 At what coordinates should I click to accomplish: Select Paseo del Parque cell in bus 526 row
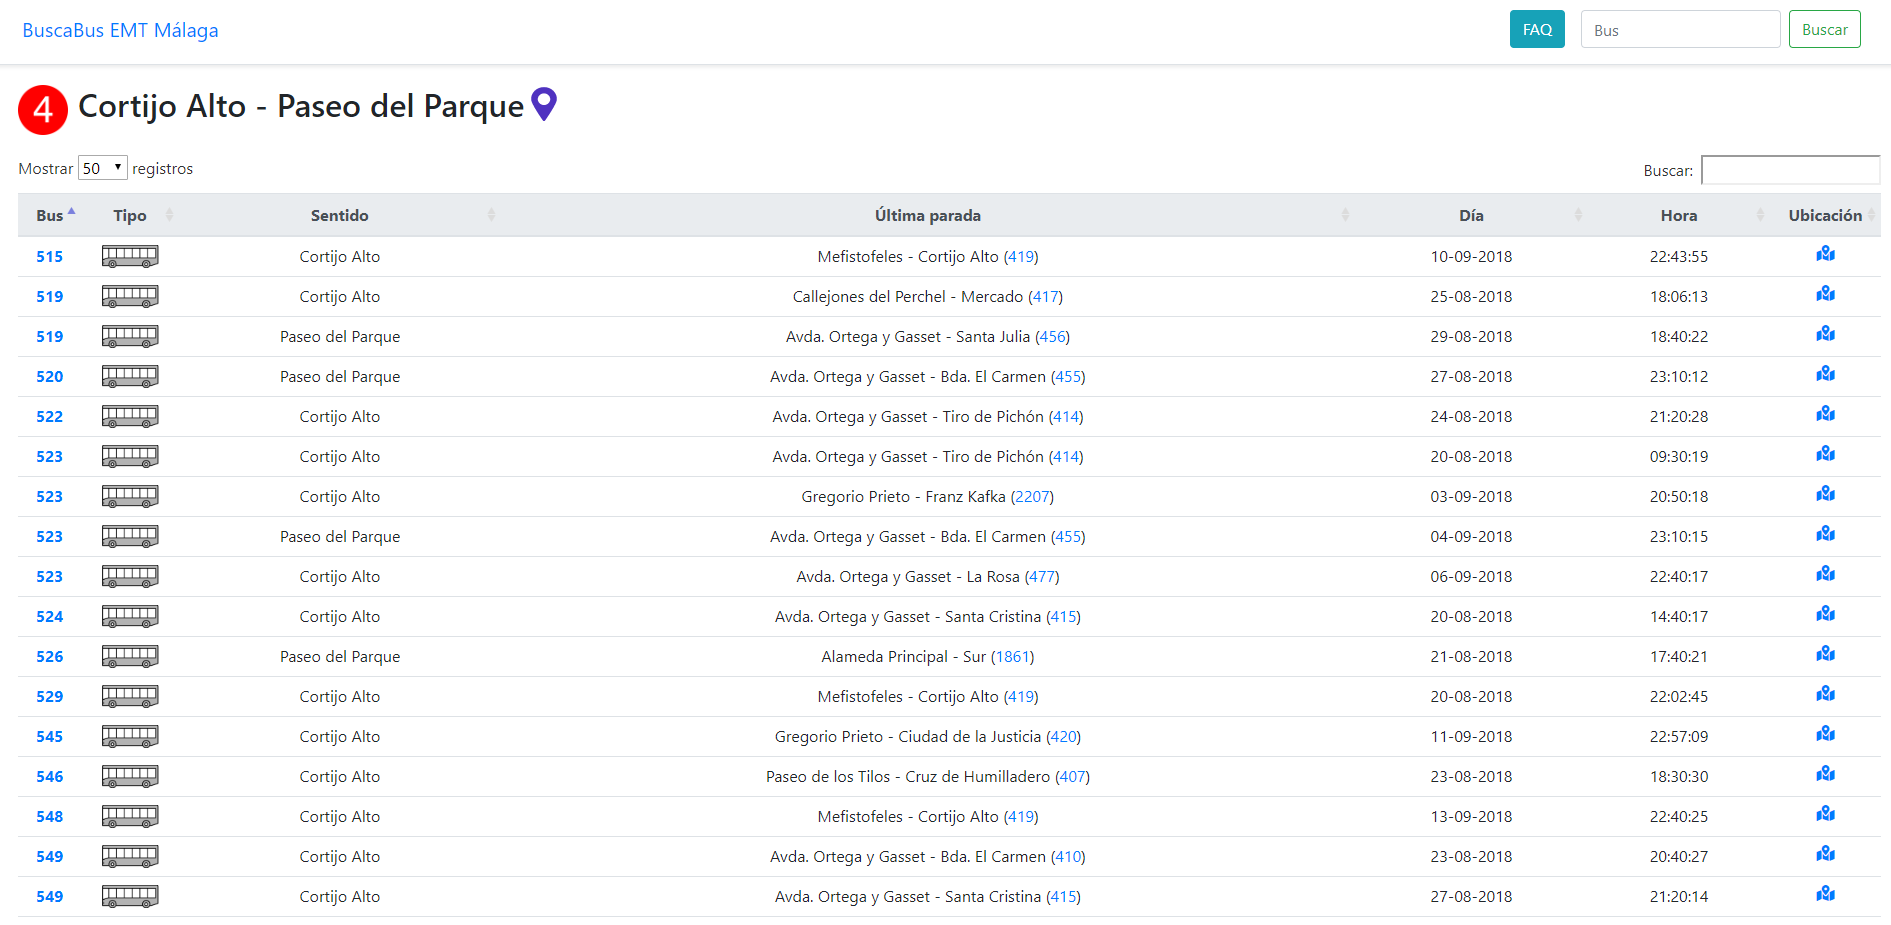point(340,657)
